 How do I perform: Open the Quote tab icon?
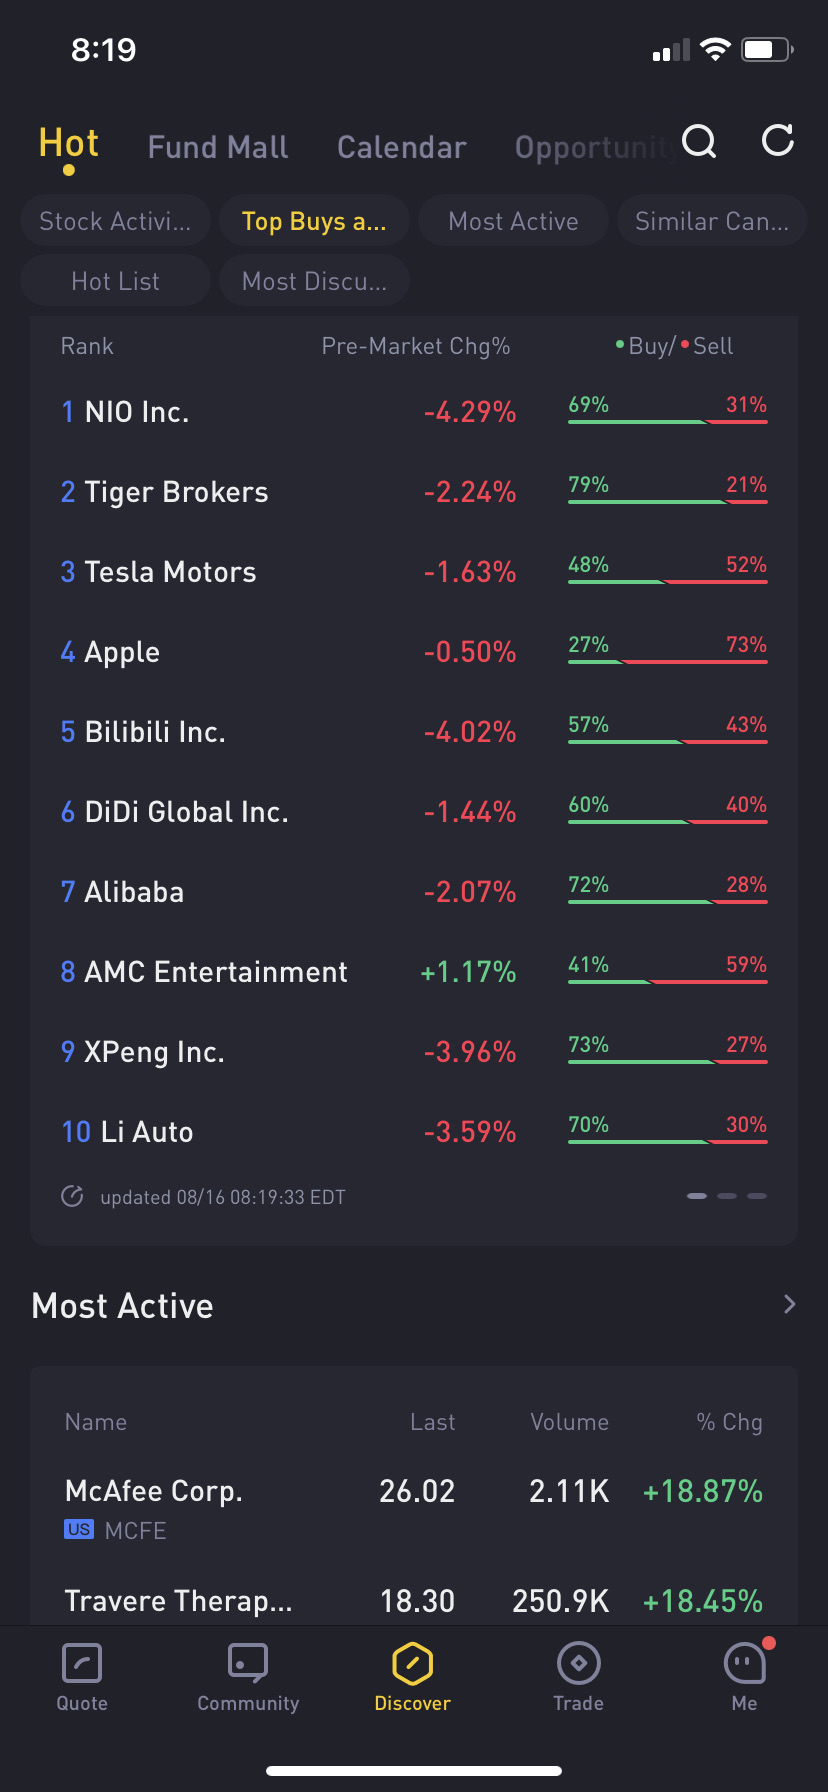pos(82,1665)
